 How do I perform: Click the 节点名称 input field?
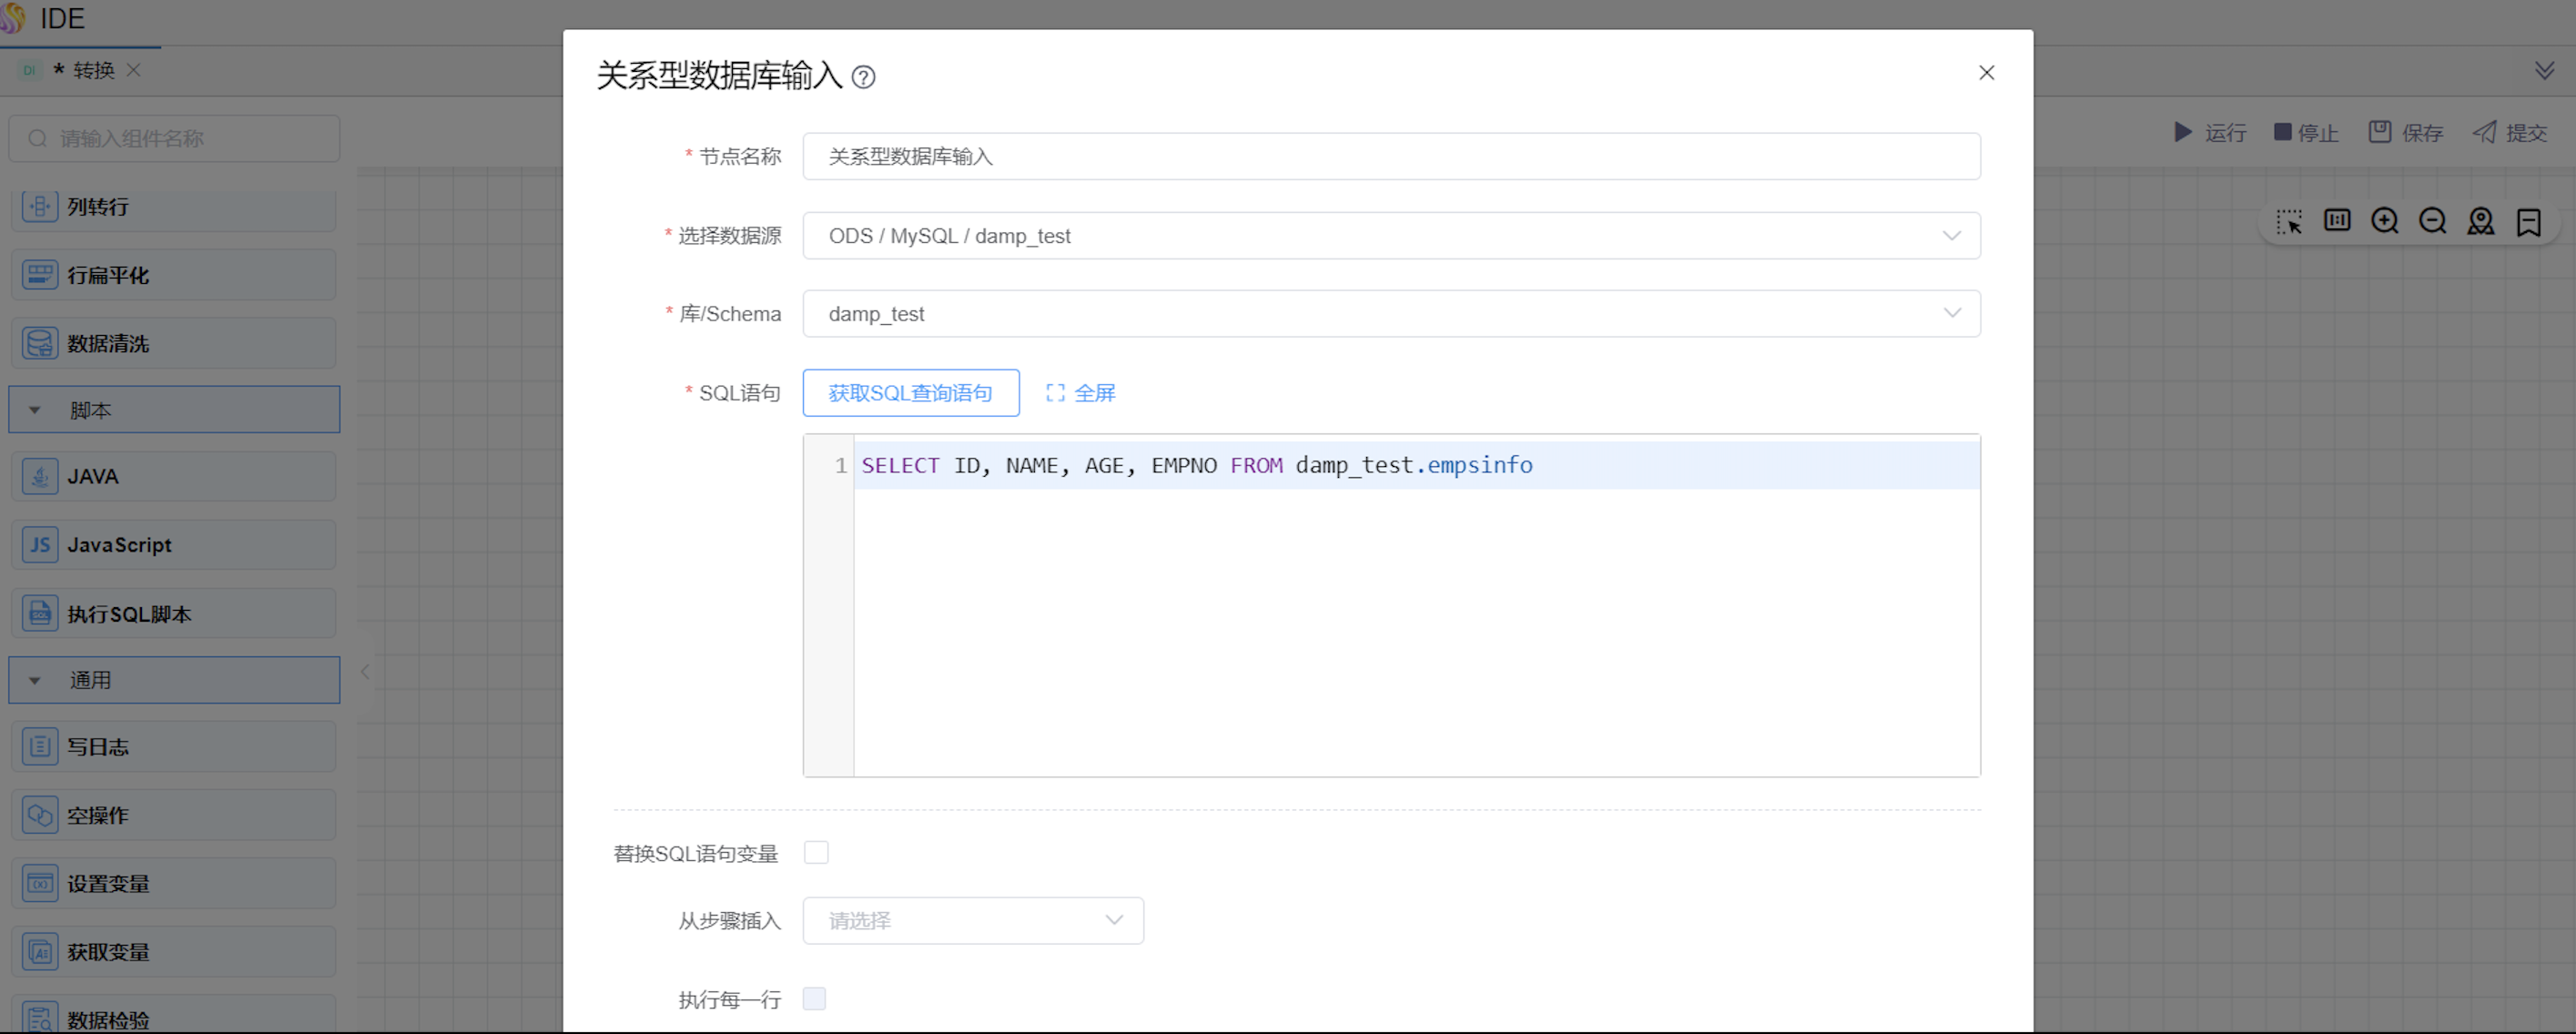(x=1390, y=157)
